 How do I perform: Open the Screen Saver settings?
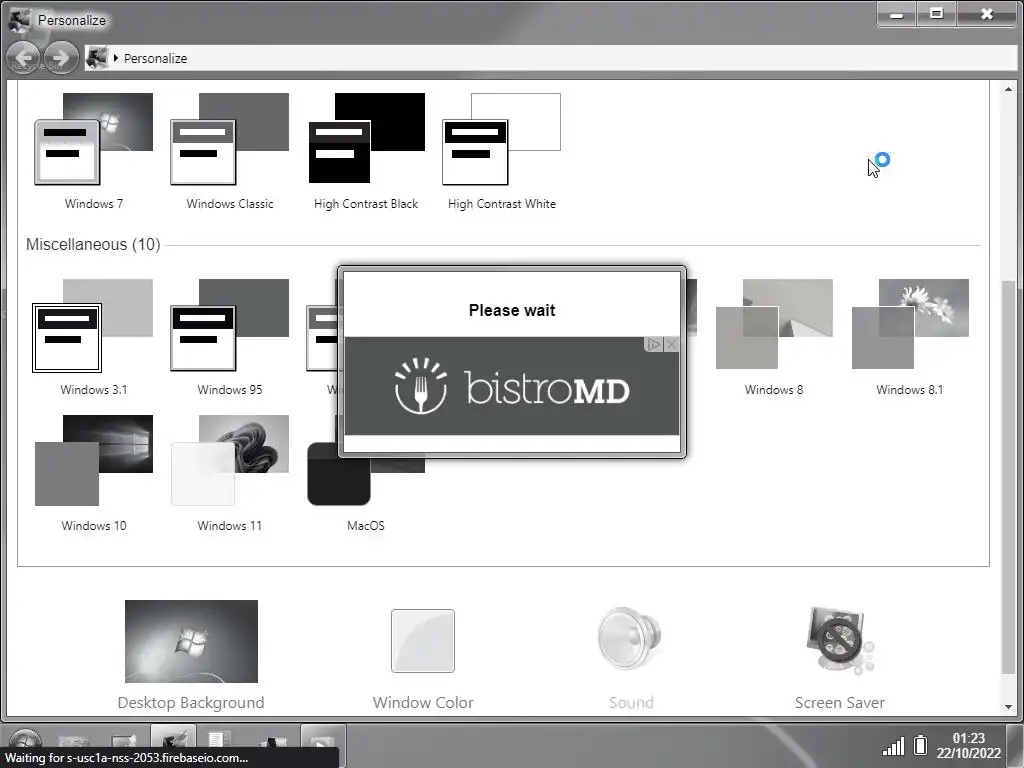click(839, 658)
